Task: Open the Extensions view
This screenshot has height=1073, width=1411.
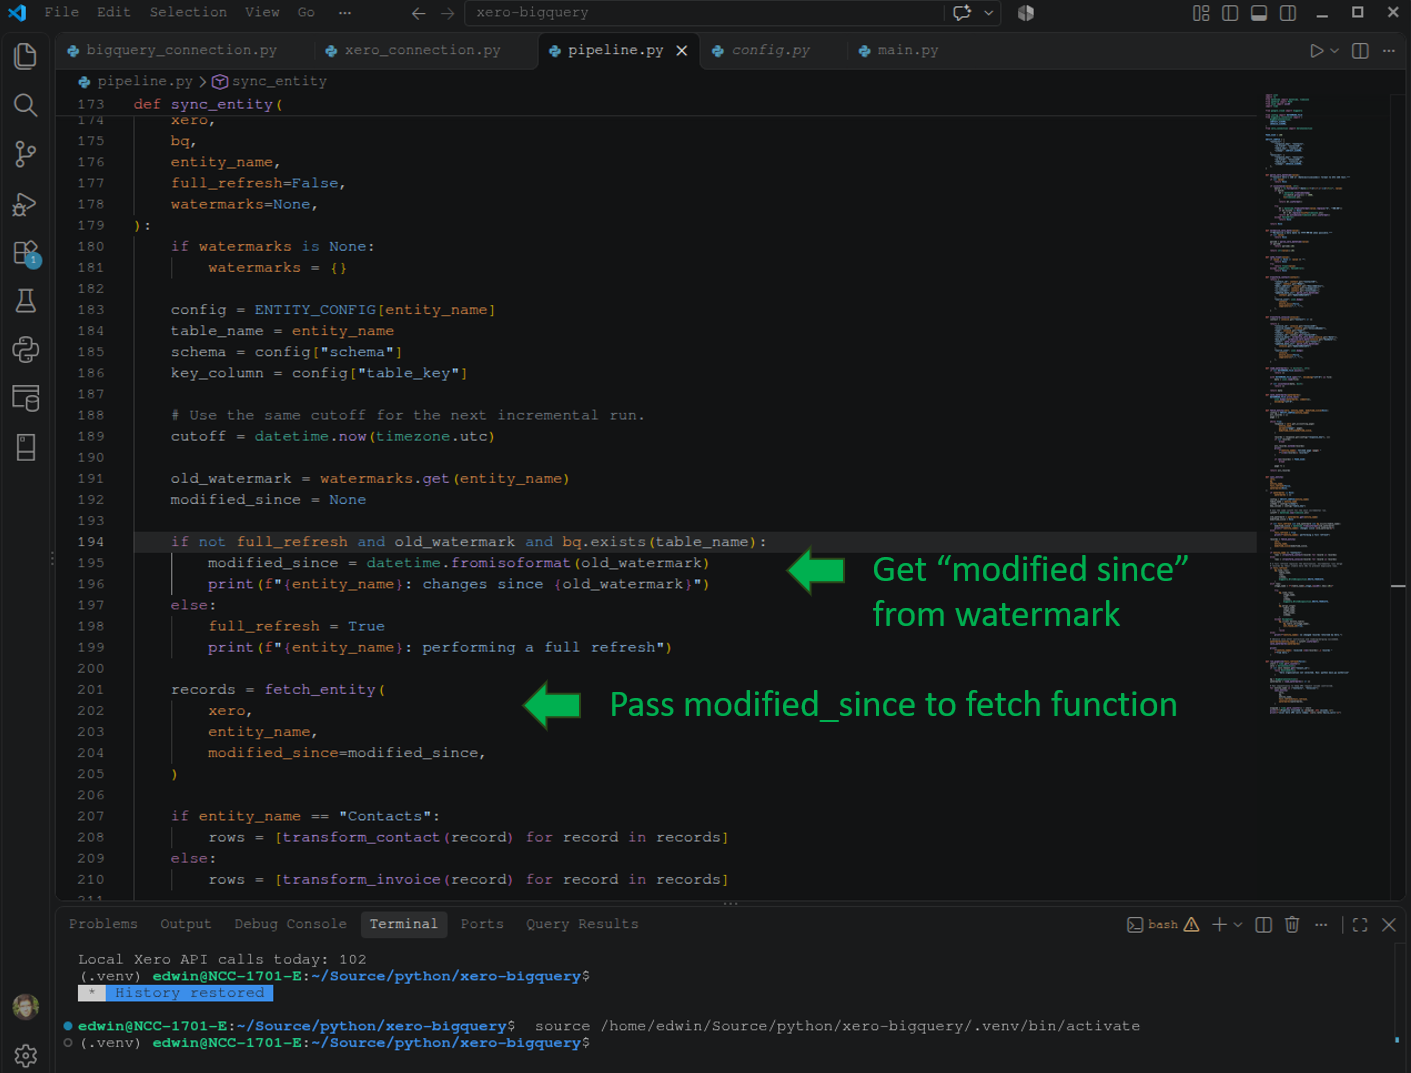Action: coord(26,253)
